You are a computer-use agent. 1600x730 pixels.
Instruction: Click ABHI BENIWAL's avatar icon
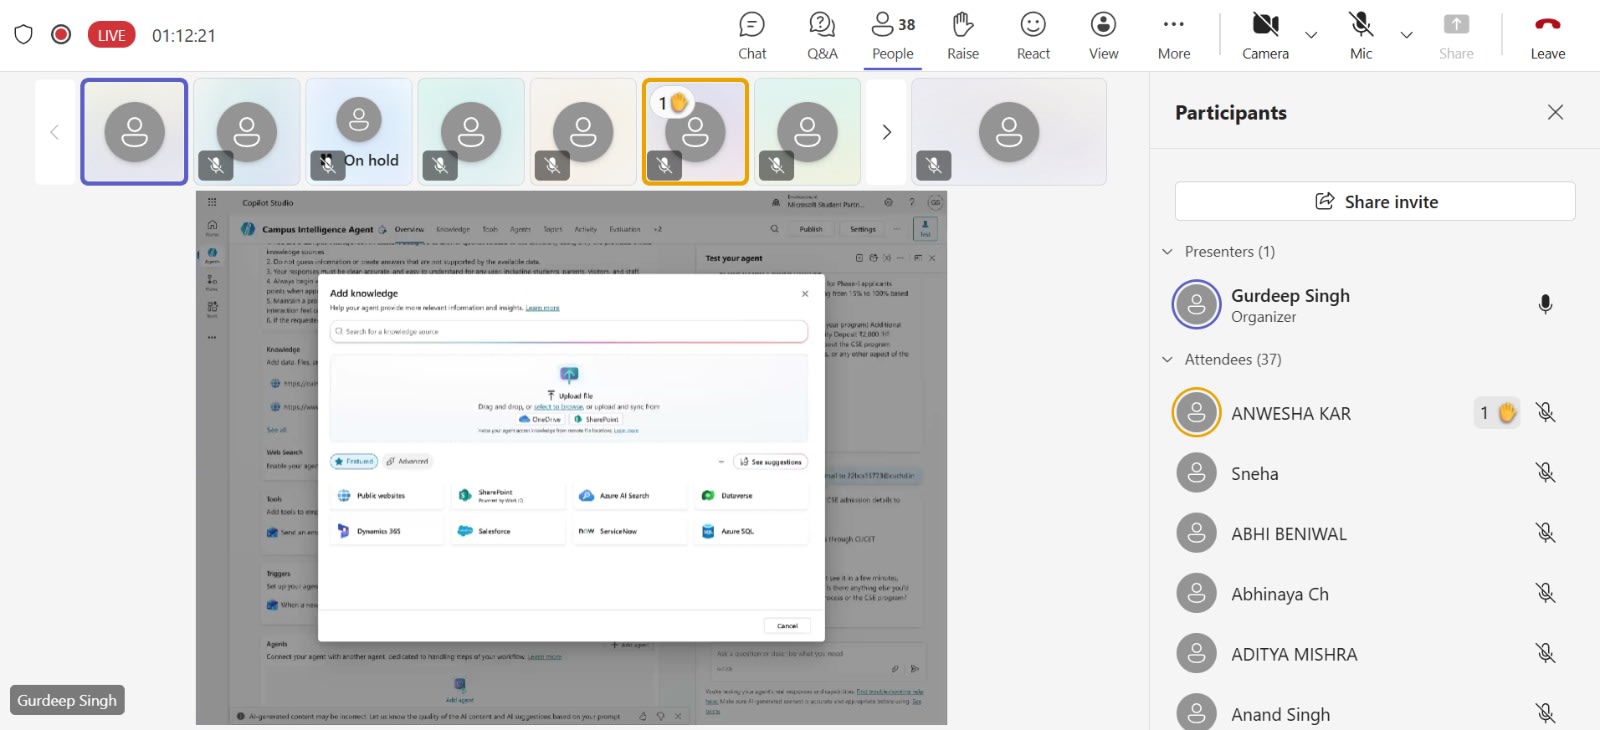[1196, 533]
